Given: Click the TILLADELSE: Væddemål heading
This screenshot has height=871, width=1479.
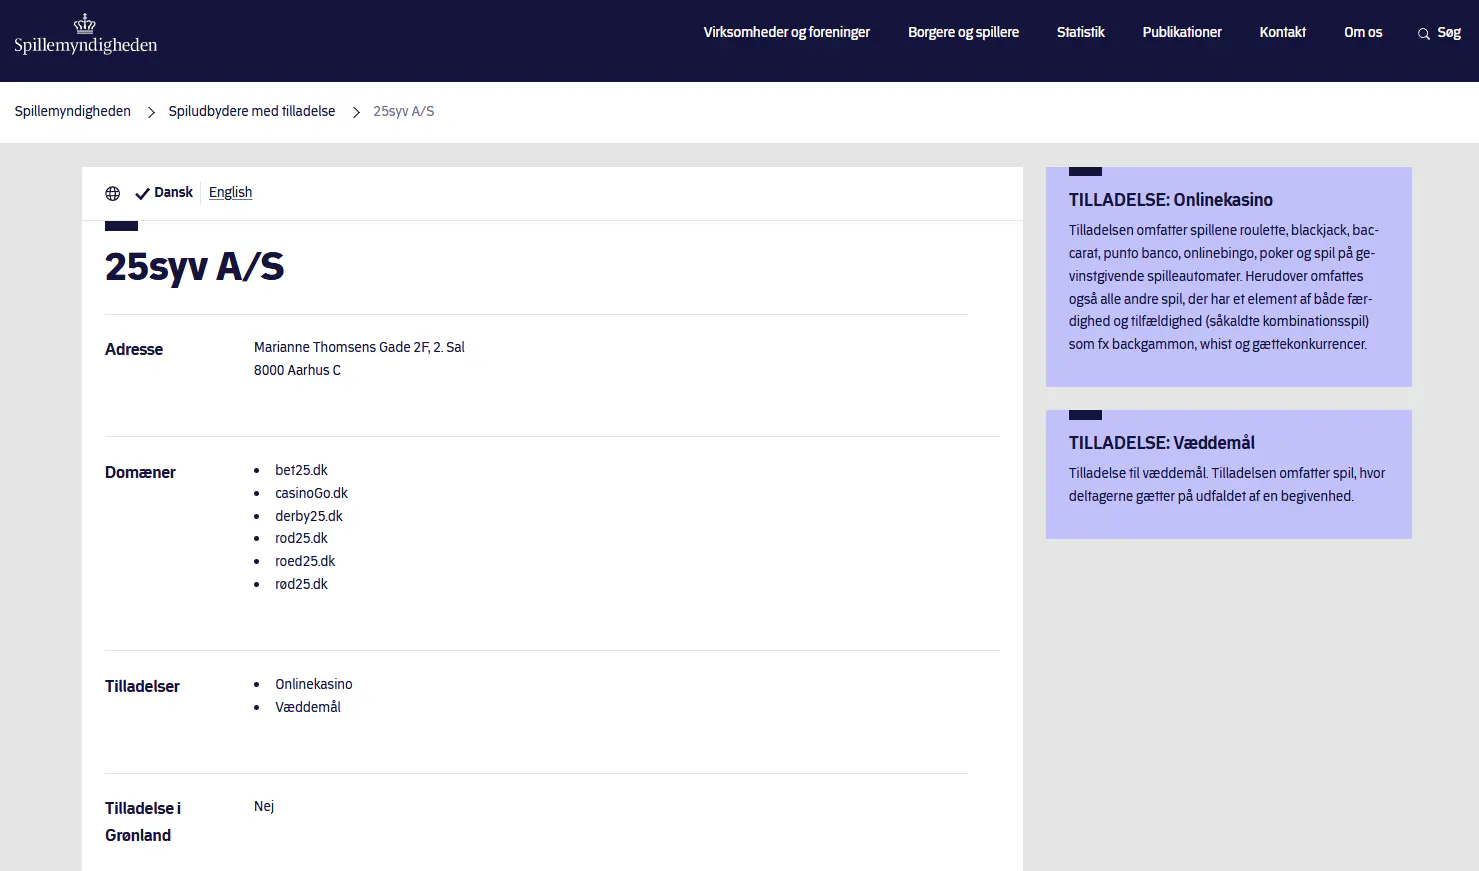Looking at the screenshot, I should 1161,443.
